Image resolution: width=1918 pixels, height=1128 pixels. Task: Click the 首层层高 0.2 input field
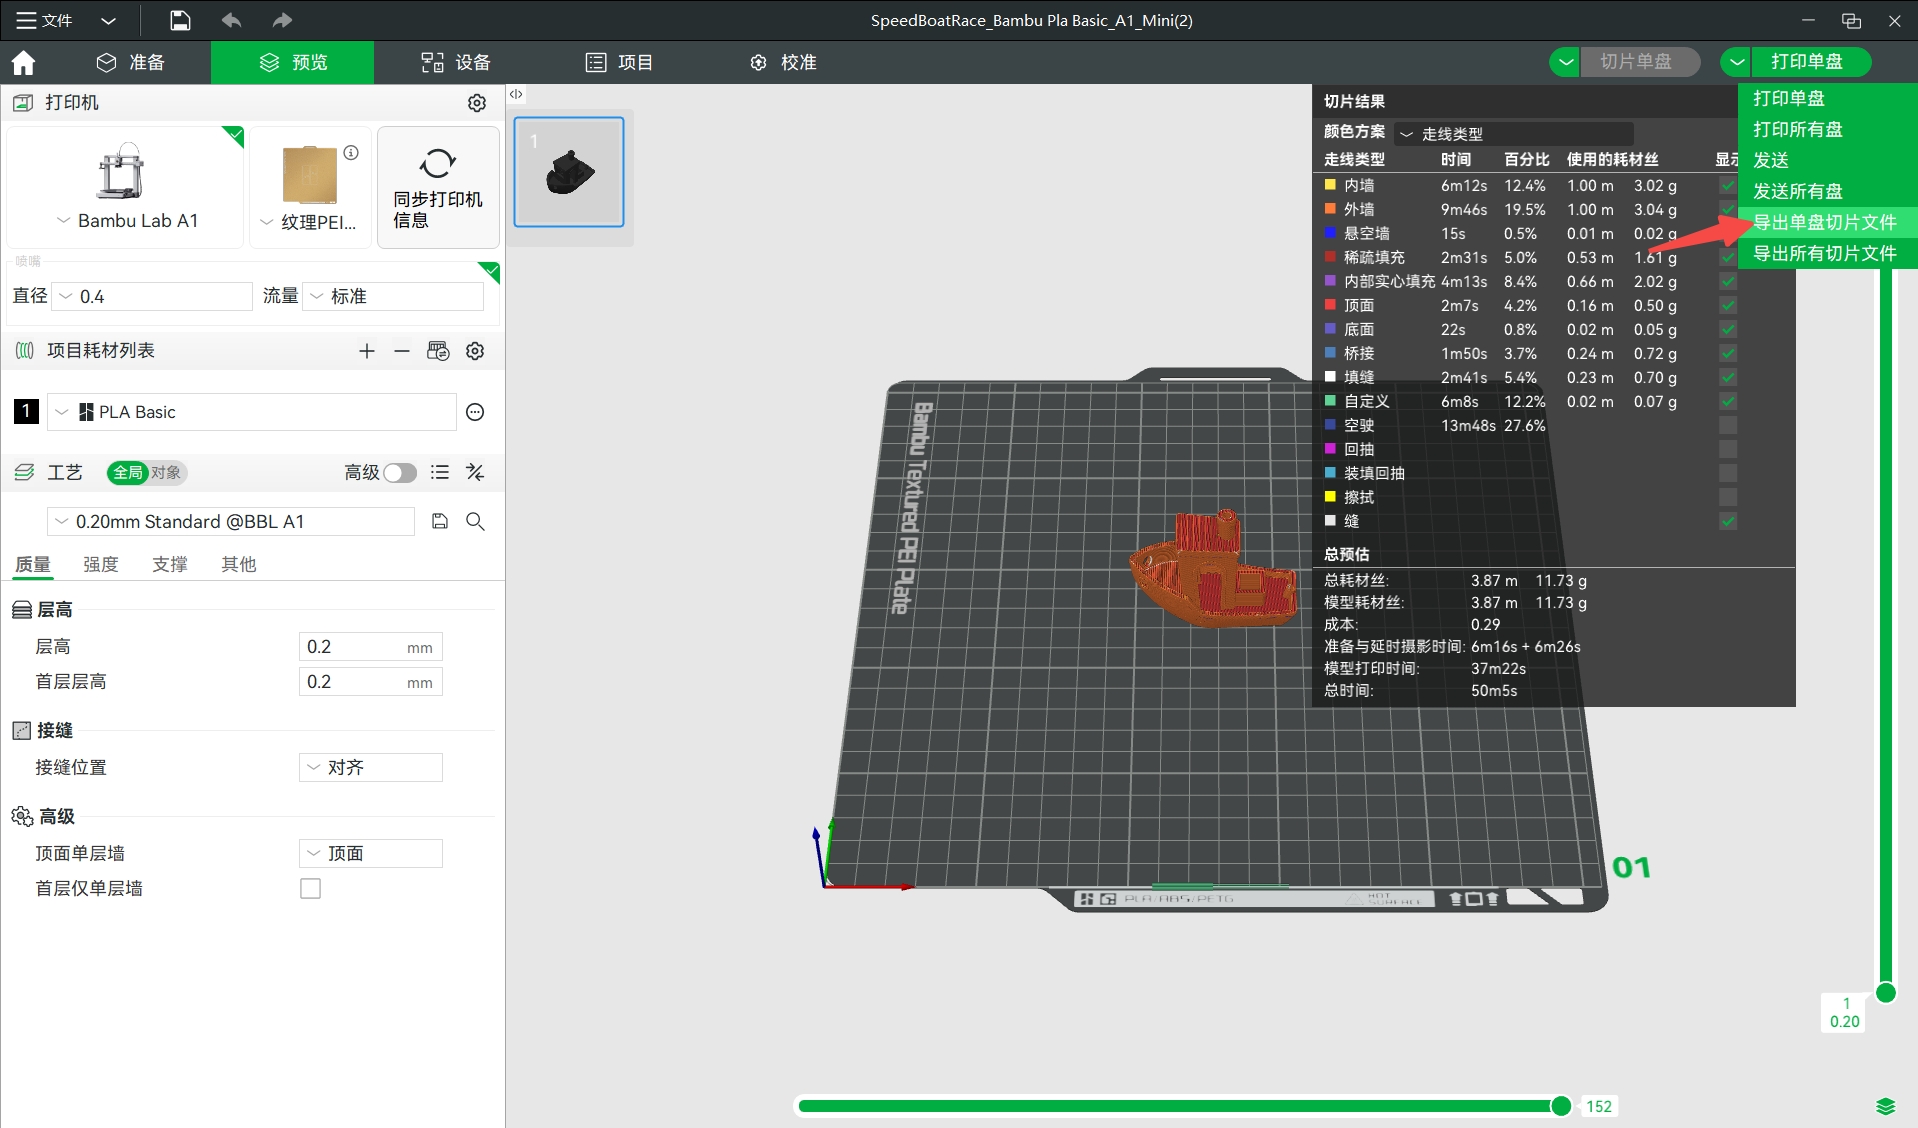coord(371,682)
